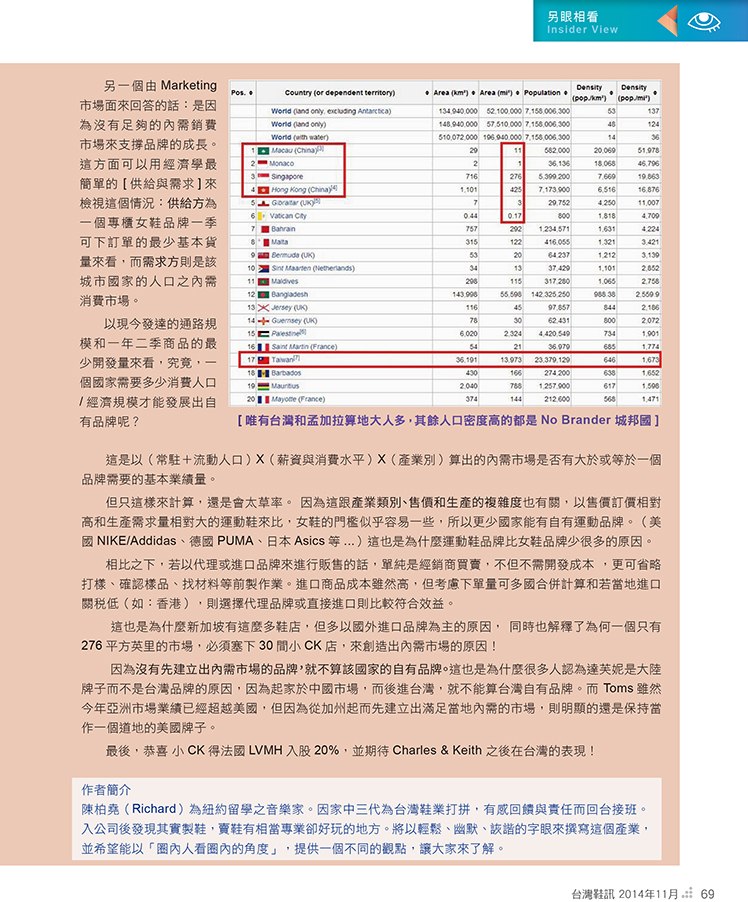Click the World (with water) row label
This screenshot has width=748, height=902.
click(299, 137)
